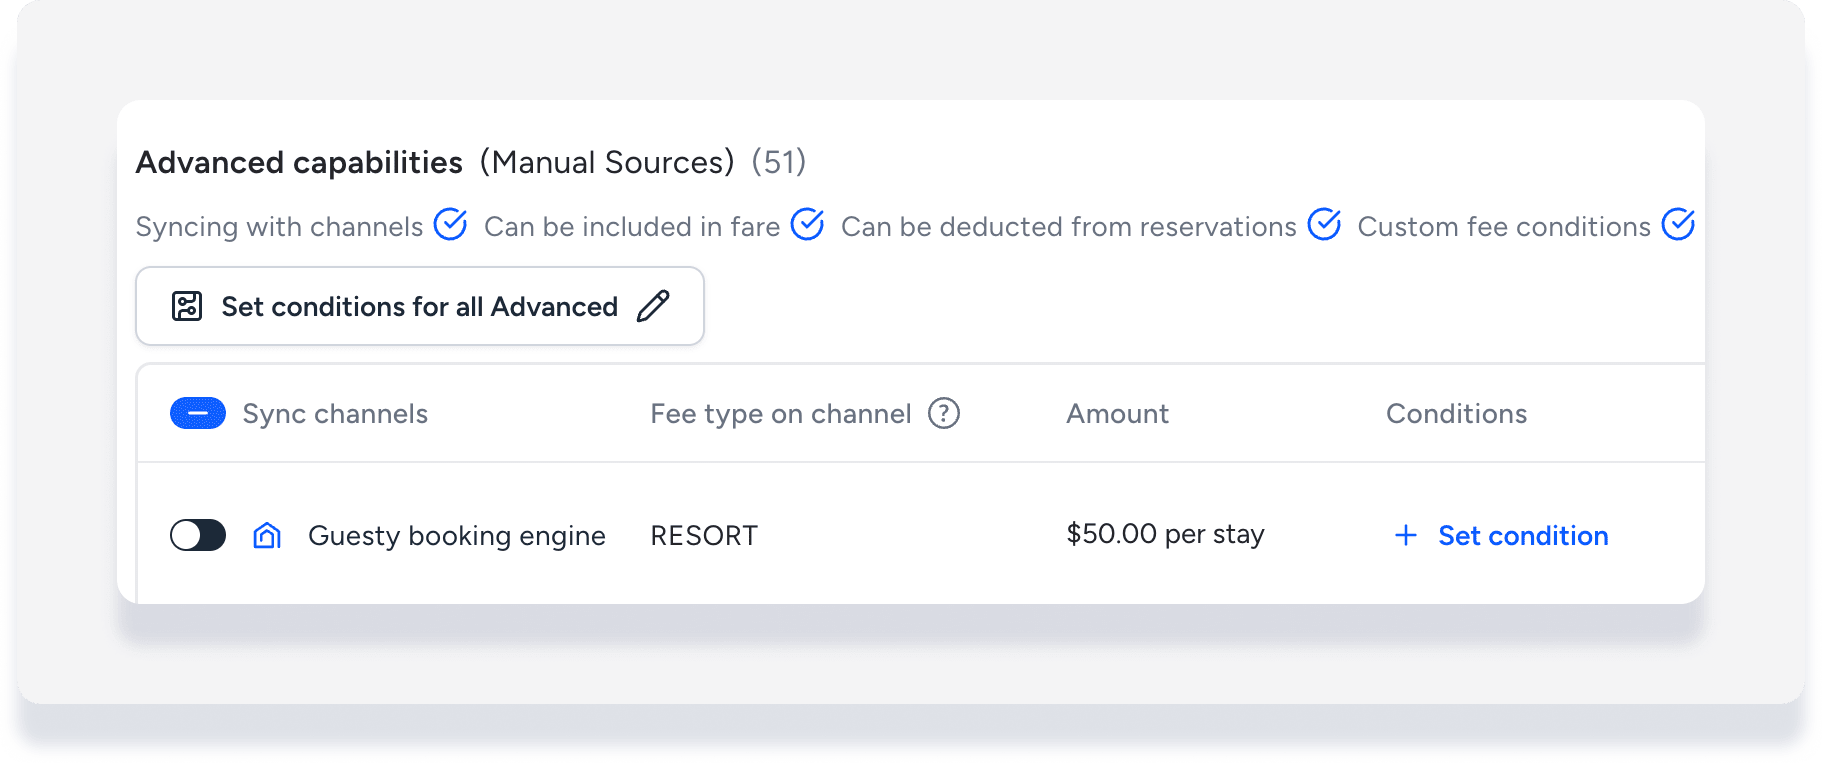The width and height of the screenshot is (1822, 763).
Task: Click the Guesty booking engine channel name
Action: [x=456, y=536]
